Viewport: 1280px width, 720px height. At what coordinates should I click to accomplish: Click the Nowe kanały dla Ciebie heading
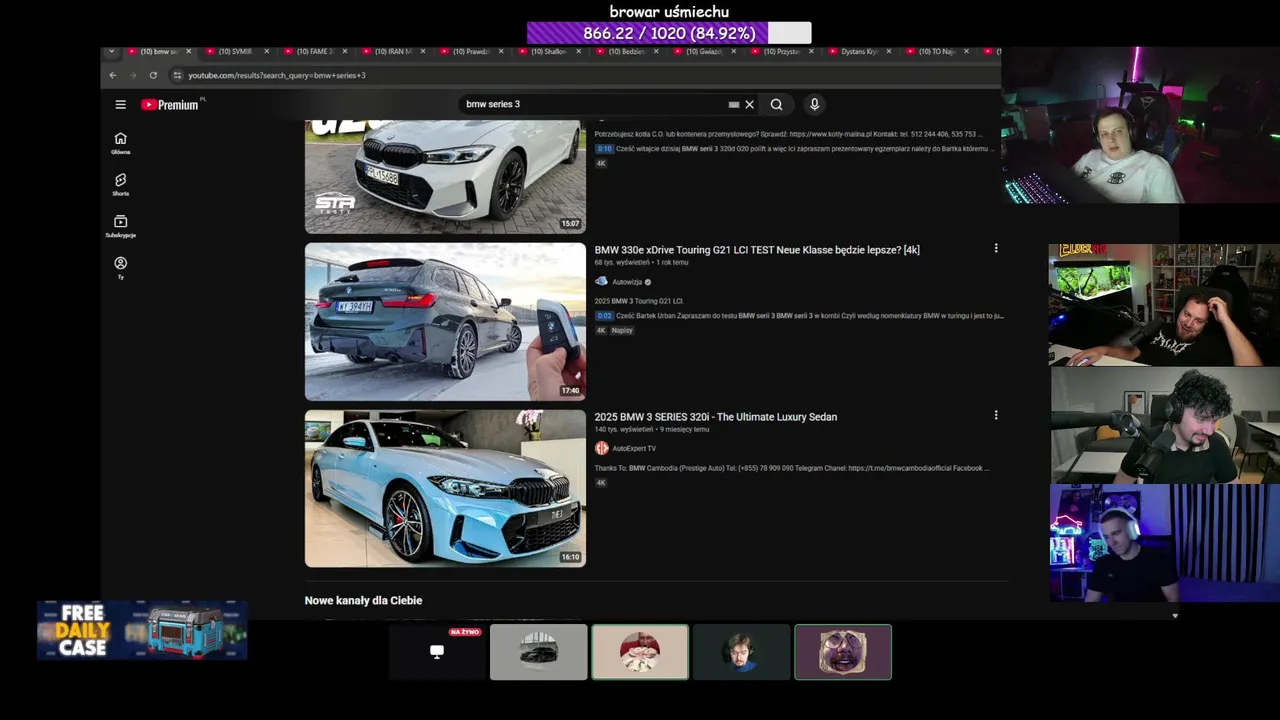[x=363, y=600]
